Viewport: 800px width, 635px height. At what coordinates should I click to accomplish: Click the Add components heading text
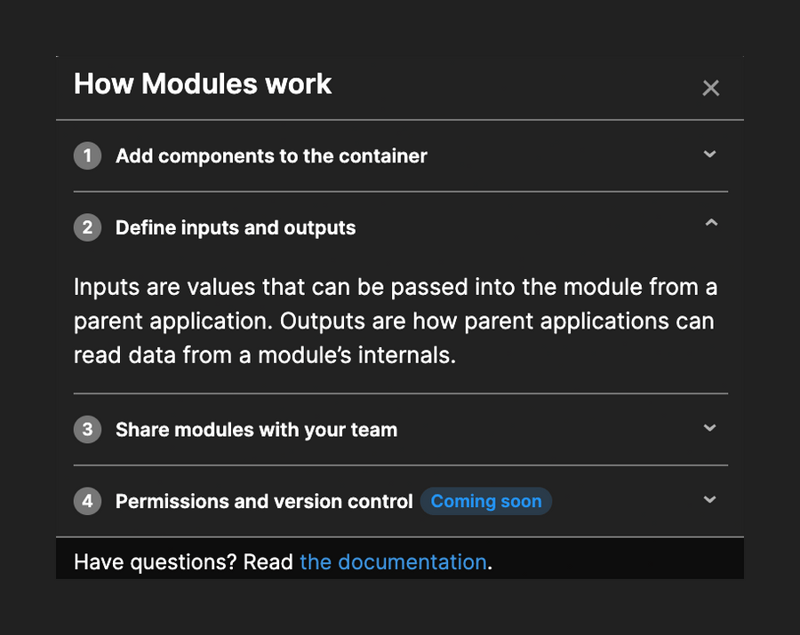271,156
